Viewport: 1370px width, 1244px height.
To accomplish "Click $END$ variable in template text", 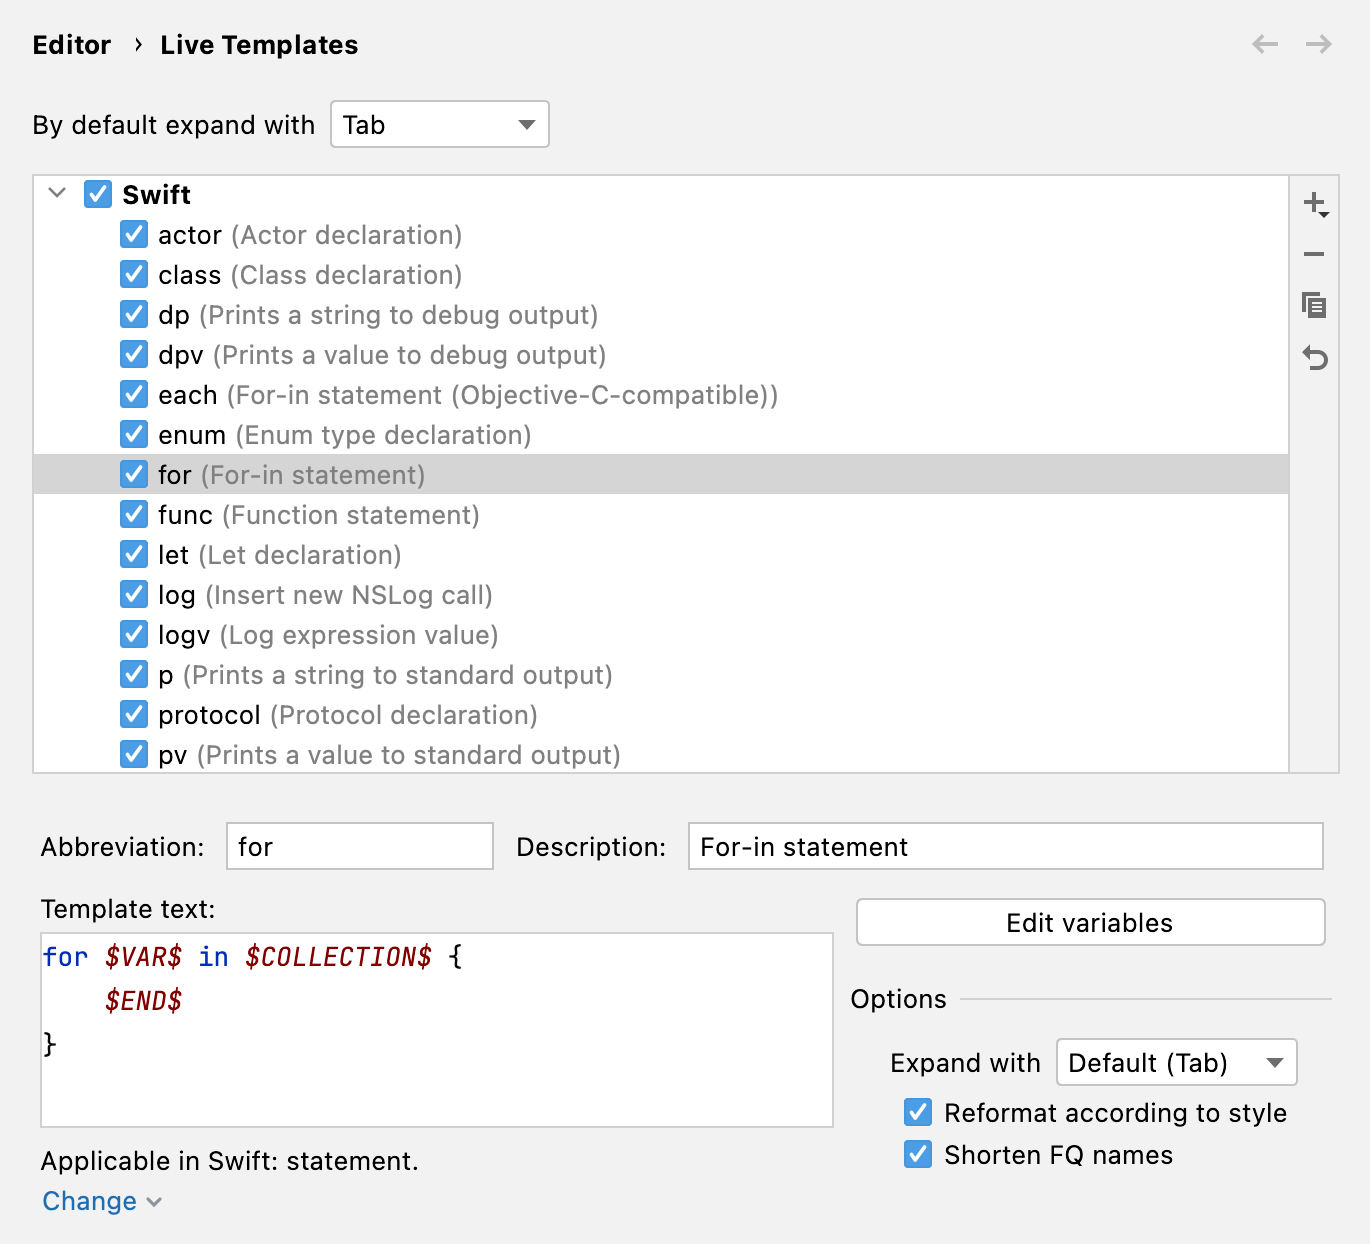I will pos(144,1000).
